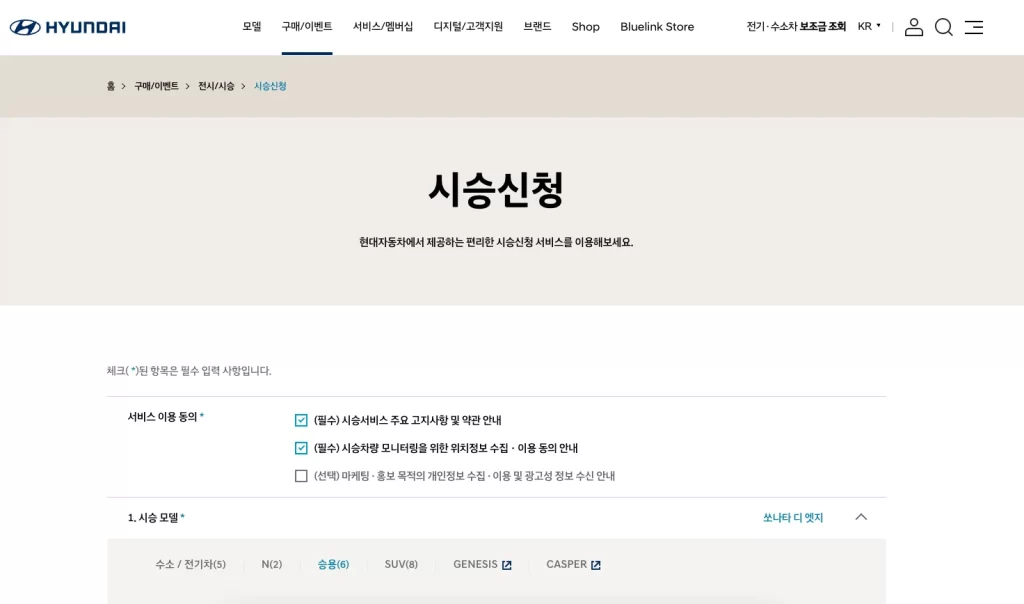Open the login profile icon
Image resolution: width=1024 pixels, height=604 pixels.
click(914, 27)
